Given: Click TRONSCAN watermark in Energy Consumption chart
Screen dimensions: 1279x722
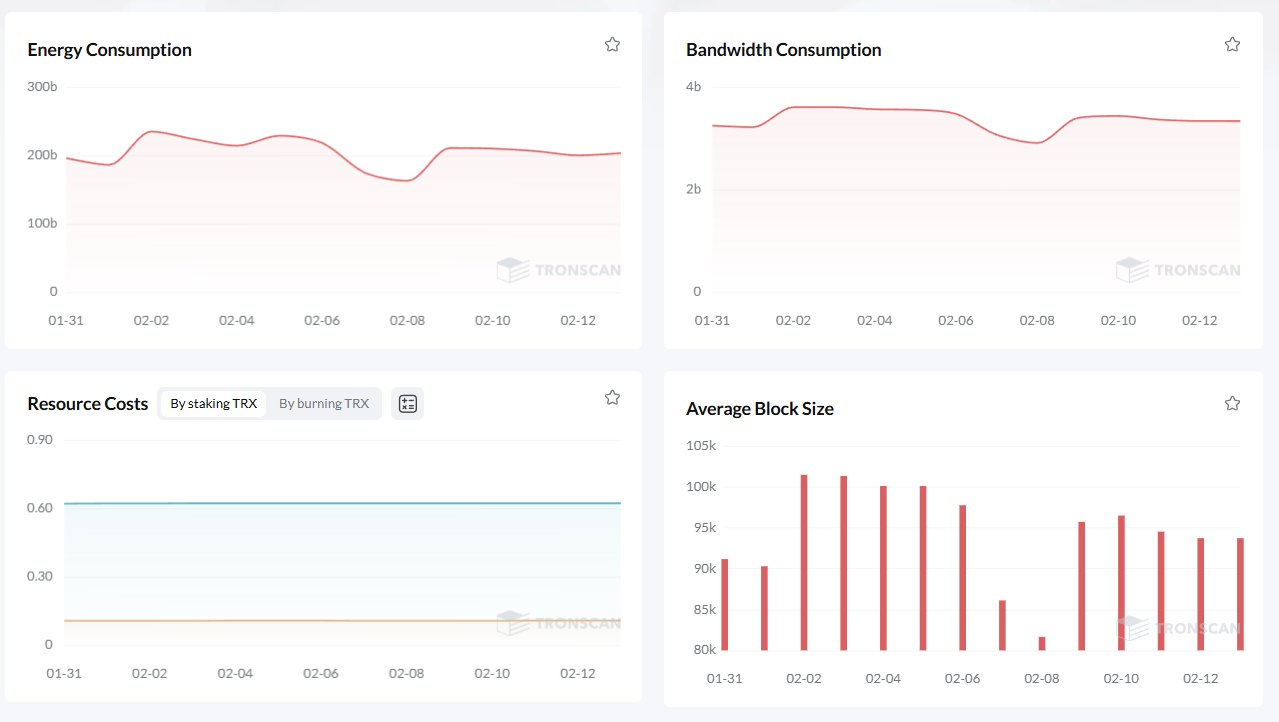Looking at the screenshot, I should 558,270.
